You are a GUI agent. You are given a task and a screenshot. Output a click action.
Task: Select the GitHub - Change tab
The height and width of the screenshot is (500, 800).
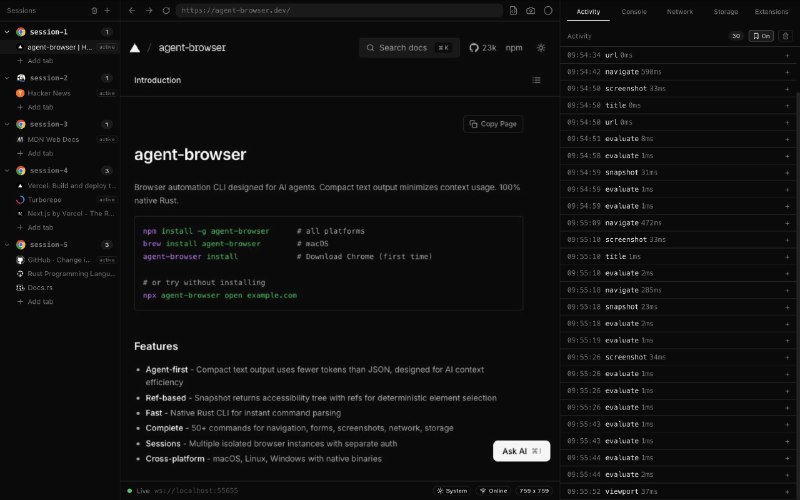pos(60,260)
